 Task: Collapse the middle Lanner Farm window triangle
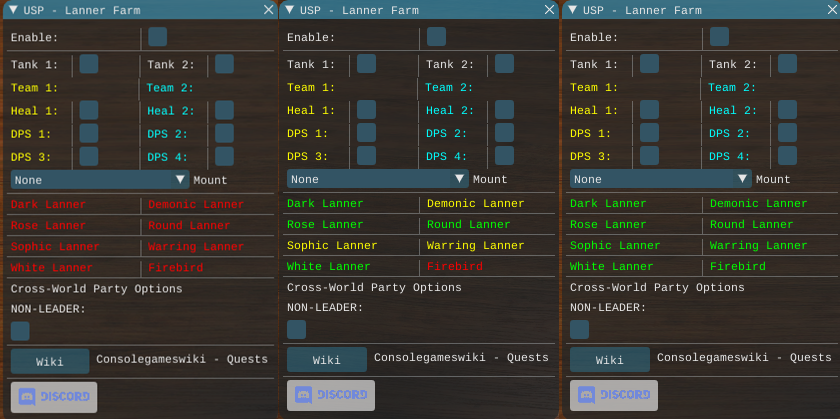(x=290, y=9)
